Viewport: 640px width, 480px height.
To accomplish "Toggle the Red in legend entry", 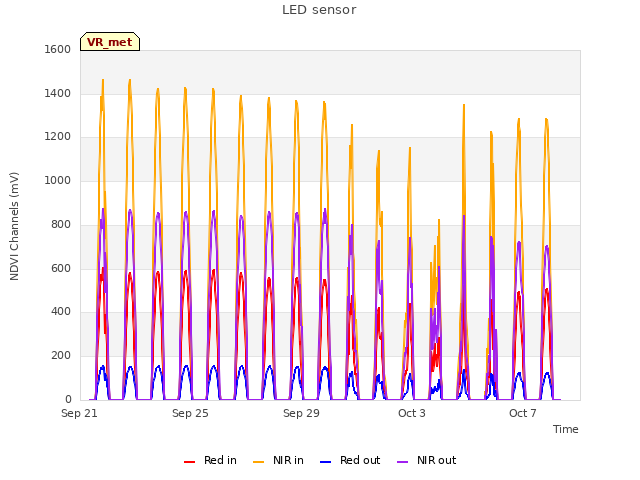I will tap(210, 460).
